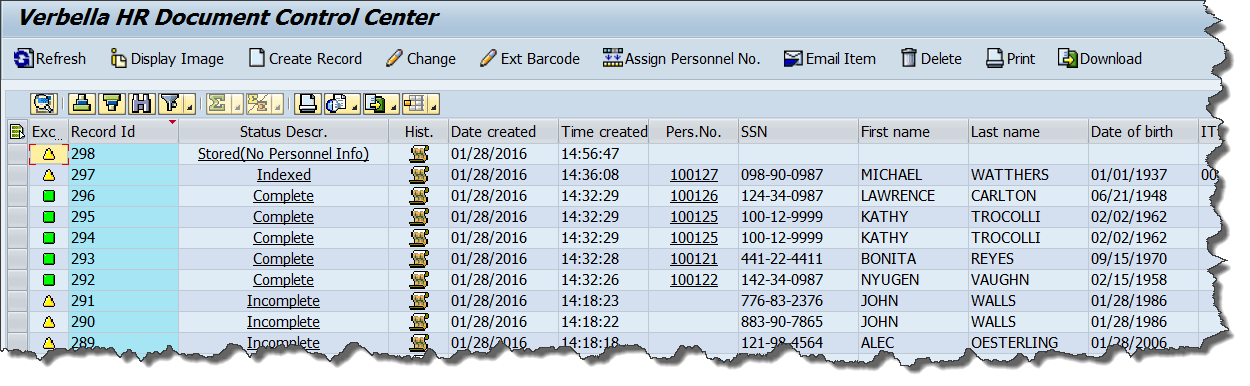Open personnel number 100121 link
Image resolution: width=1250 pixels, height=386 pixels.
click(694, 259)
